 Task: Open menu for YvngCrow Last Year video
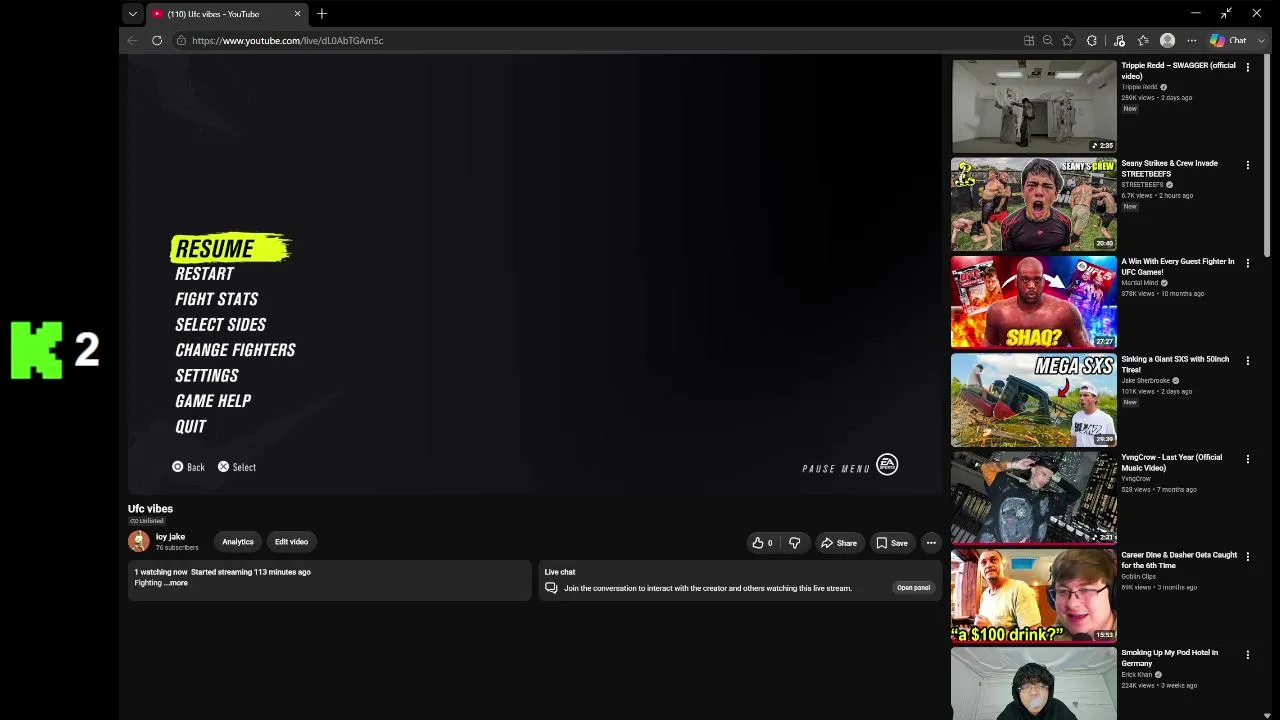pos(1247,459)
